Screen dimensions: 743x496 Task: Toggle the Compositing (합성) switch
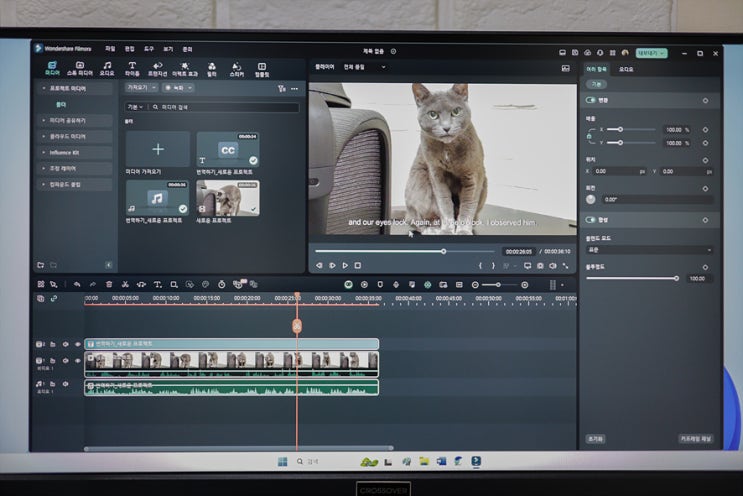[x=591, y=219]
